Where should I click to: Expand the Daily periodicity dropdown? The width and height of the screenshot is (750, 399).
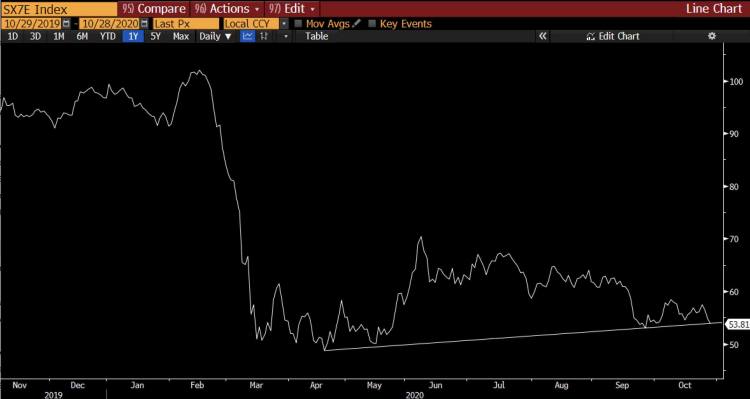click(x=215, y=36)
